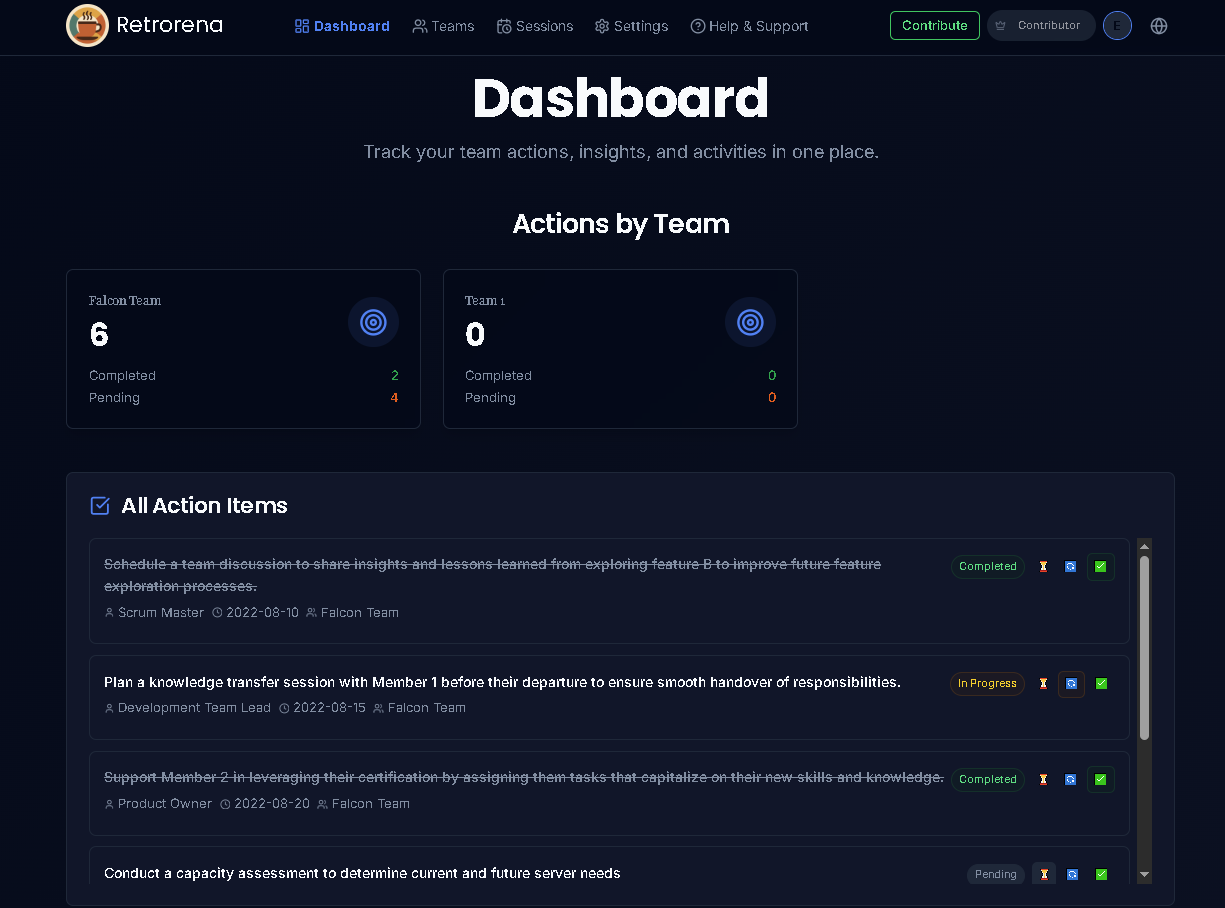Click the checkbox icon beside All Action Items
This screenshot has height=908, width=1225.
(x=100, y=506)
